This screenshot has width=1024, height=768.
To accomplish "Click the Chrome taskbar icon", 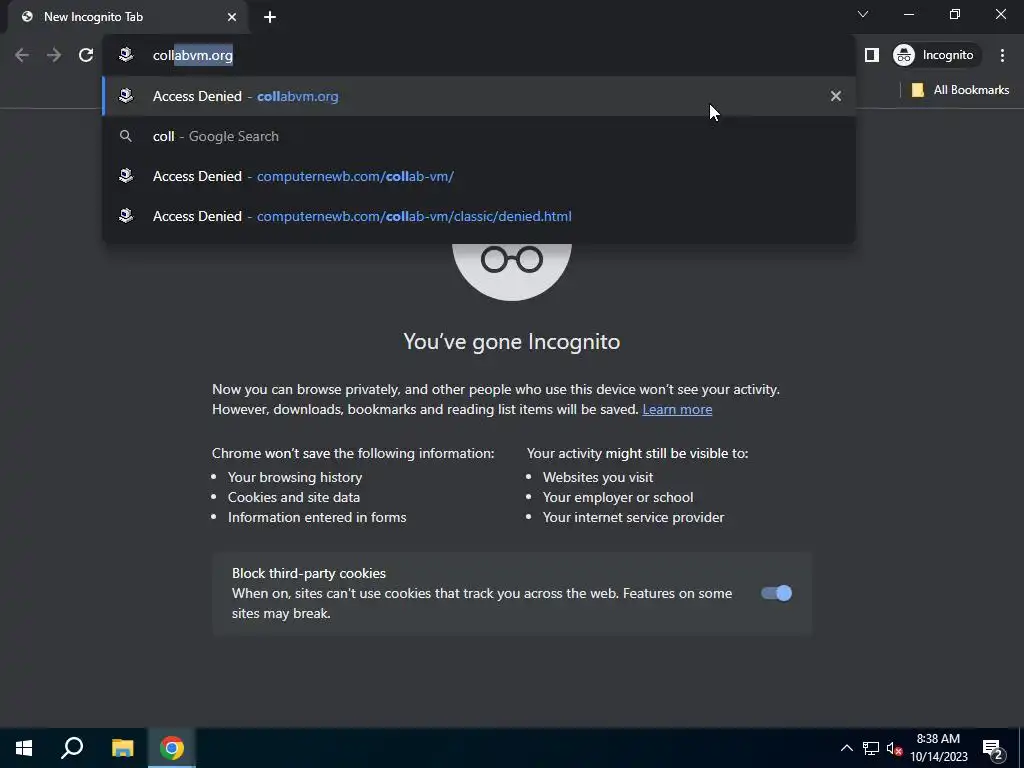I will 172,748.
